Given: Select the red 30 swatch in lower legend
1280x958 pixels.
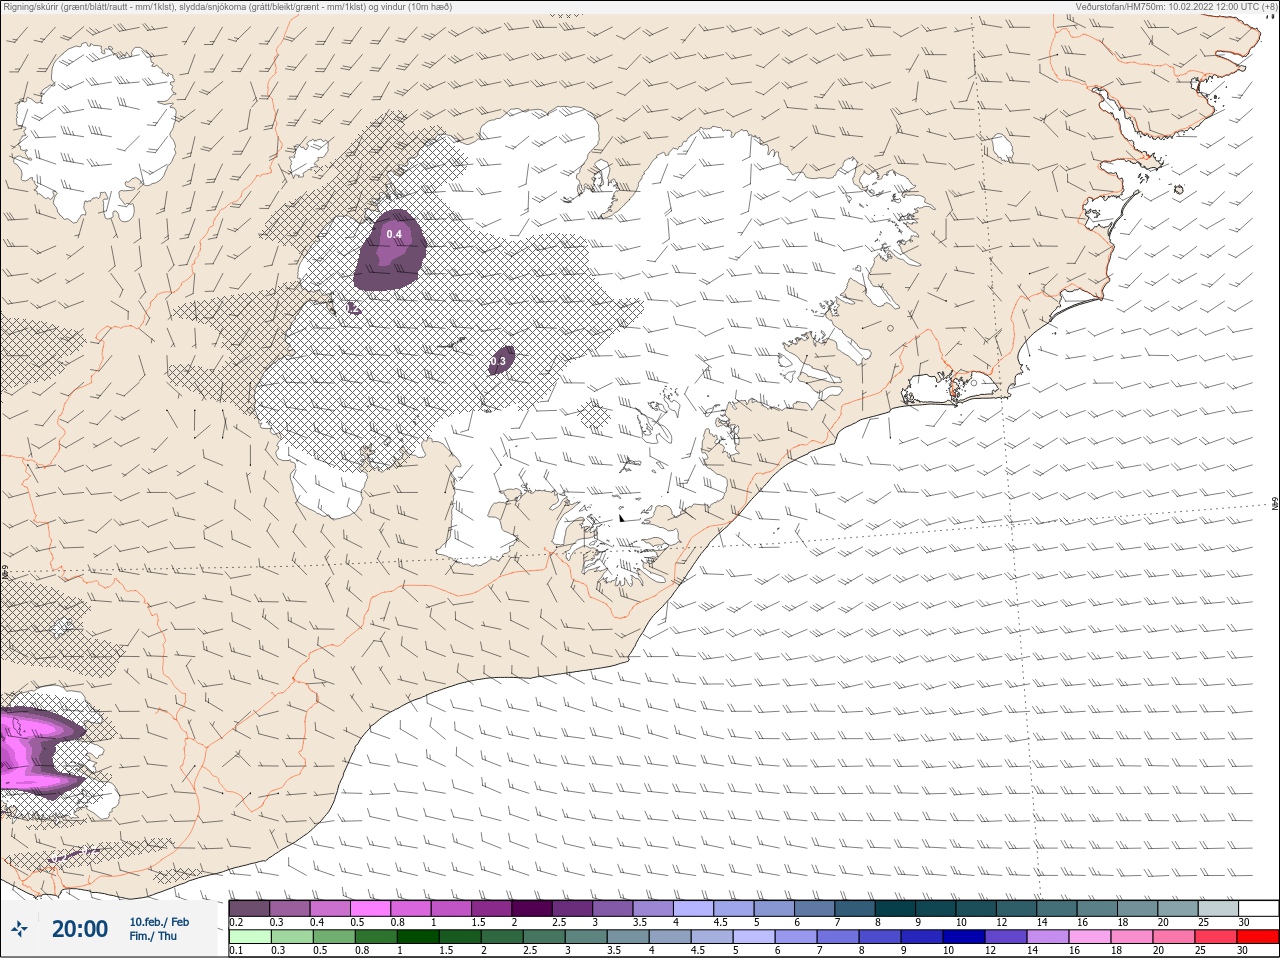Looking at the screenshot, I should pyautogui.click(x=1258, y=936).
